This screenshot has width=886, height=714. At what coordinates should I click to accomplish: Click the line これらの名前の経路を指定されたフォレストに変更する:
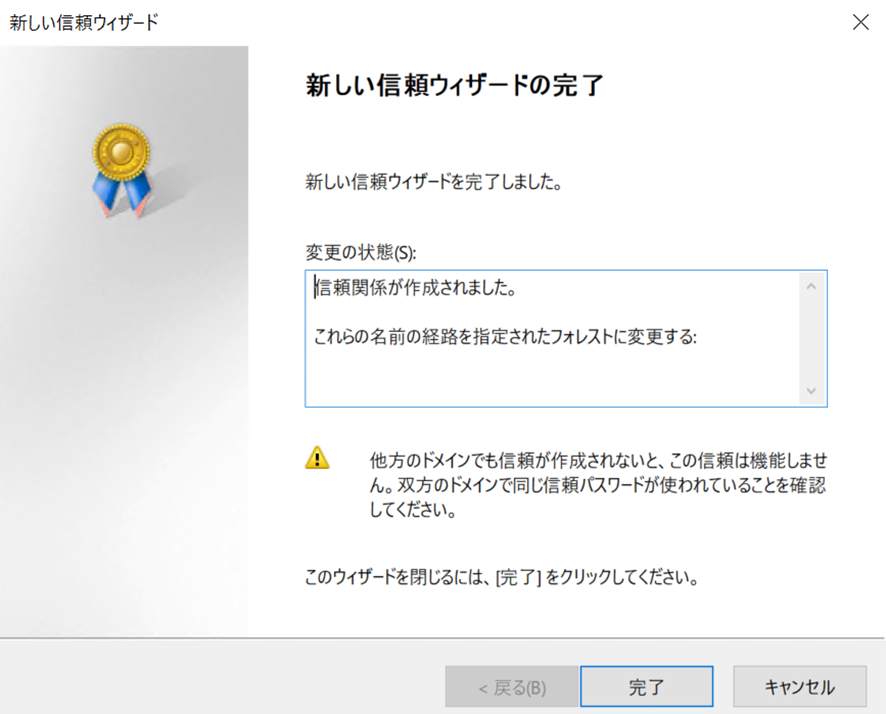tap(505, 337)
